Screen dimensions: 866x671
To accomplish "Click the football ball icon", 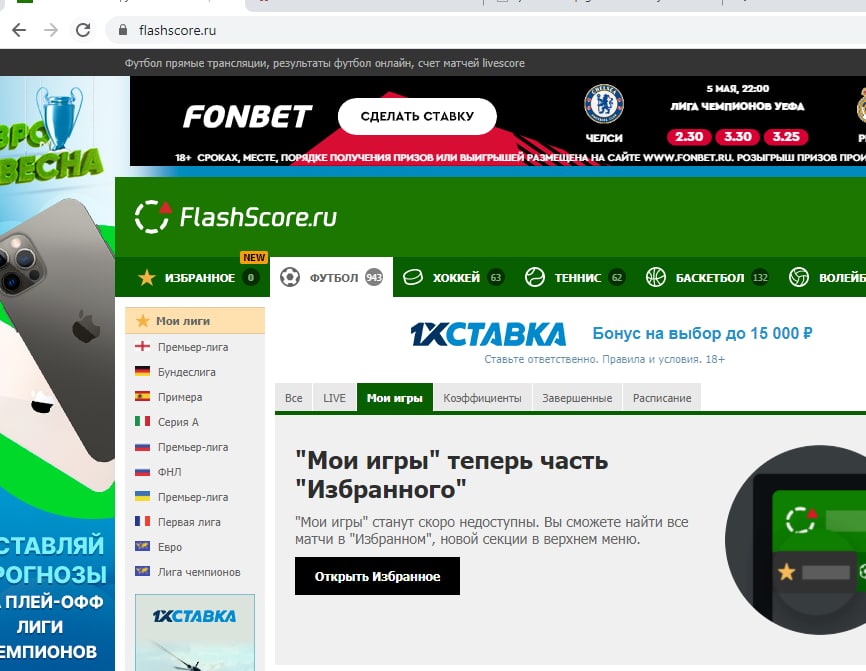I will 290,277.
